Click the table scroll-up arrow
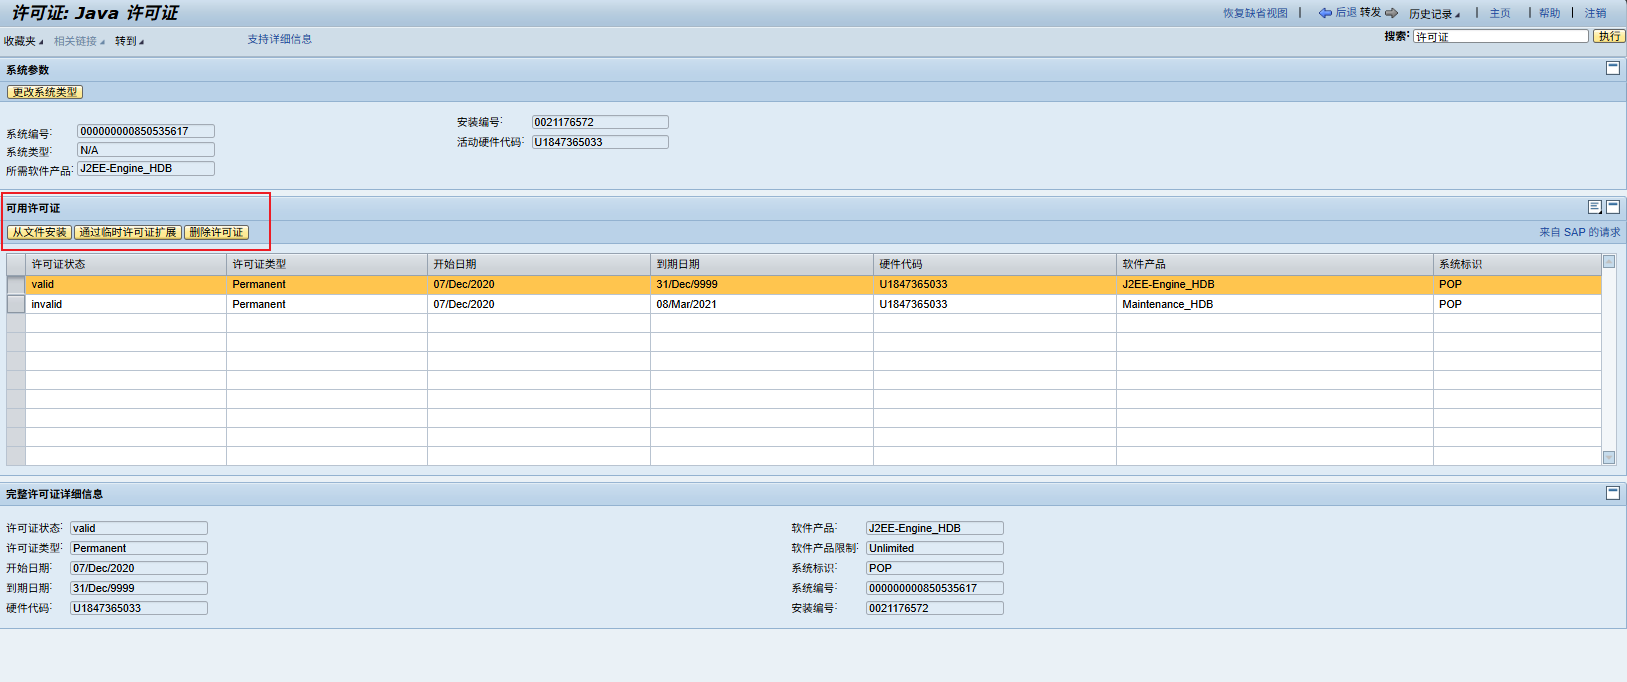The image size is (1627, 682). click(x=1609, y=262)
